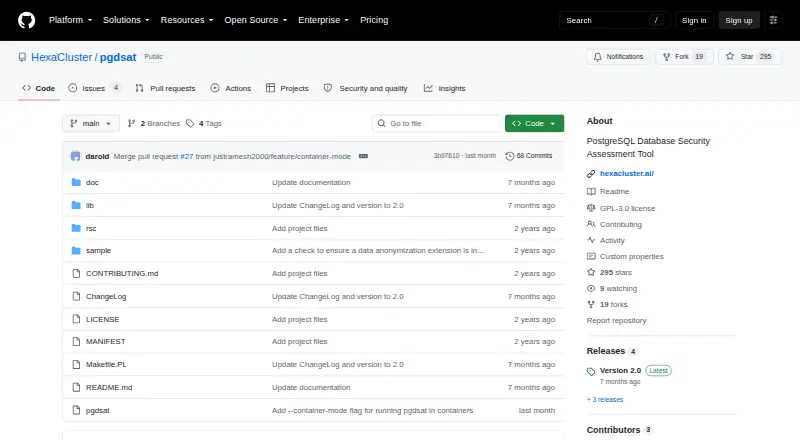The image size is (800, 440).
Task: Expand the Platform menu
Action: tap(70, 20)
